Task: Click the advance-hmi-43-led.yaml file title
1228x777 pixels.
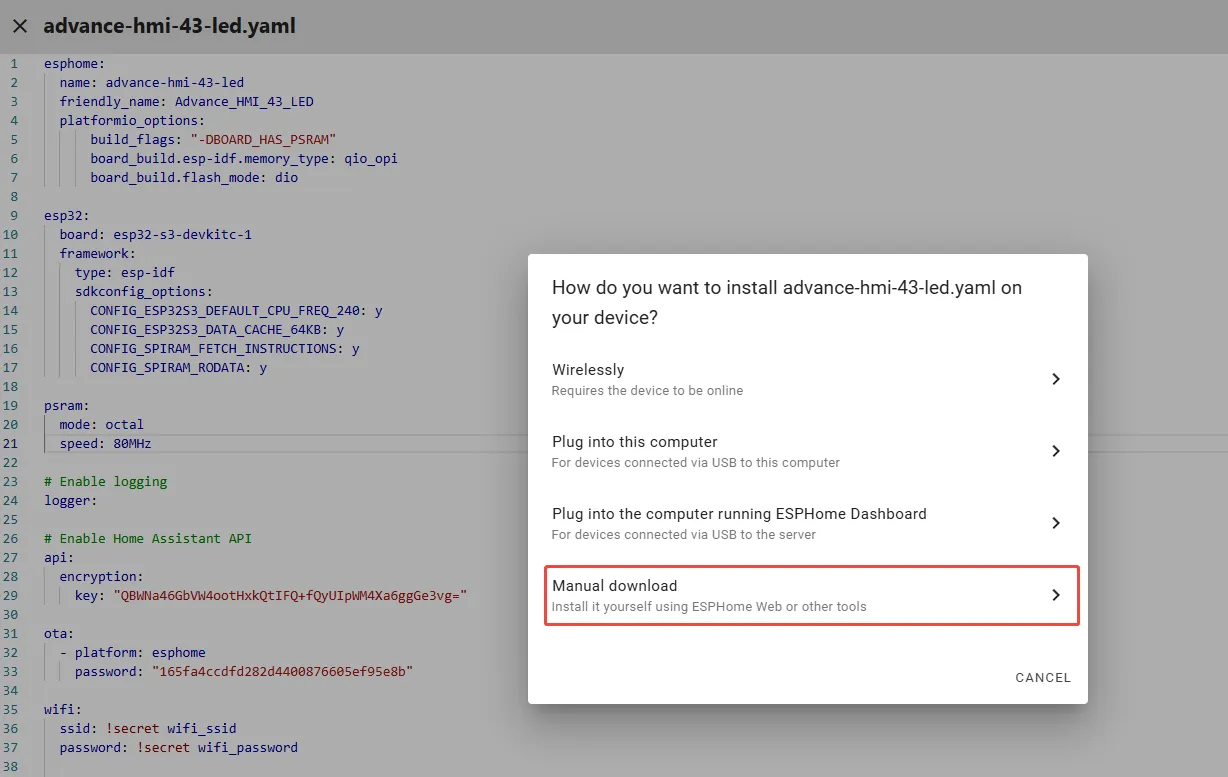Action: click(x=169, y=26)
